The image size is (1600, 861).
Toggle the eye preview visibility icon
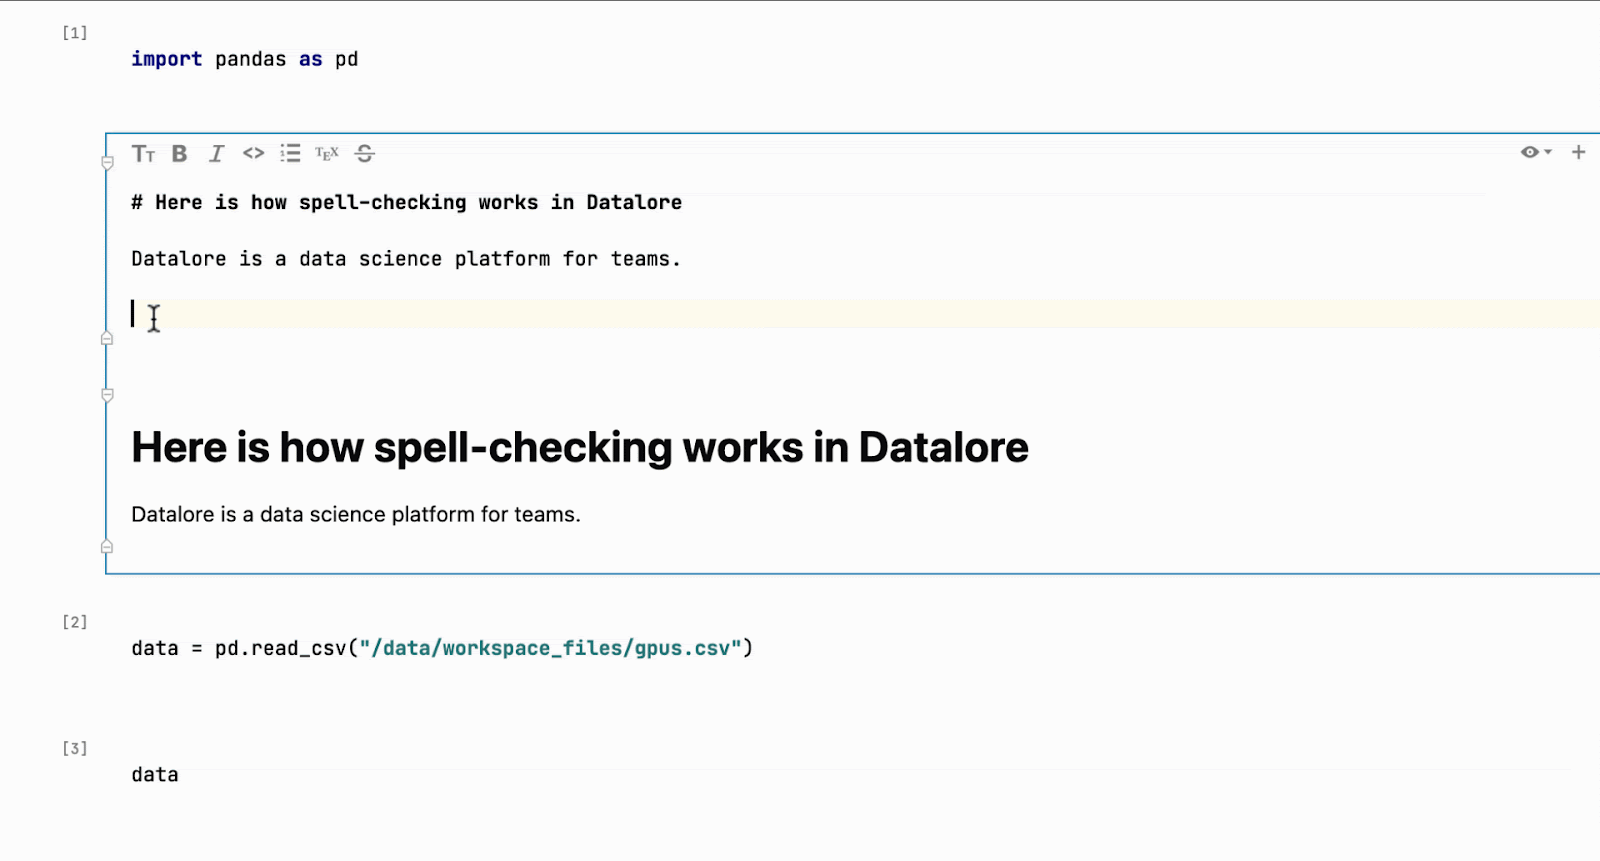1529,153
